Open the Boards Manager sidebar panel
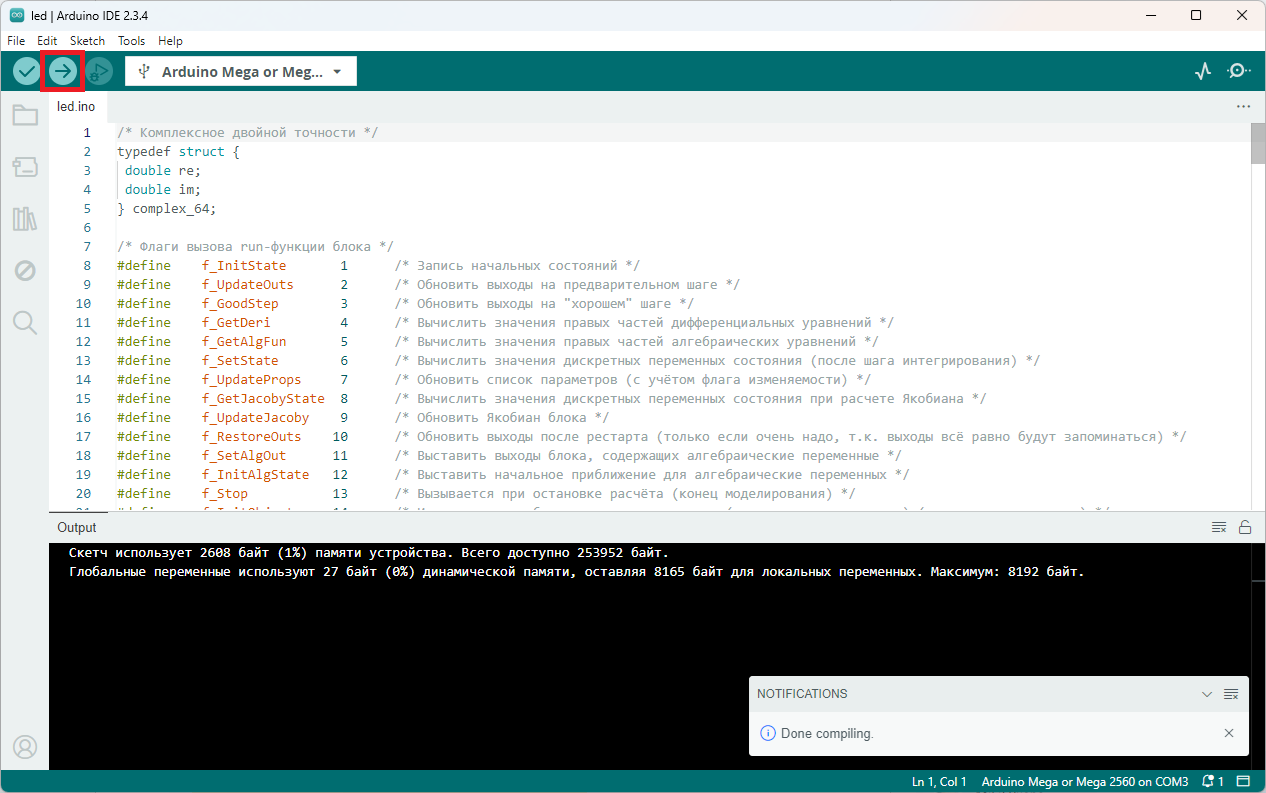Image resolution: width=1266 pixels, height=793 pixels. pyautogui.click(x=25, y=167)
